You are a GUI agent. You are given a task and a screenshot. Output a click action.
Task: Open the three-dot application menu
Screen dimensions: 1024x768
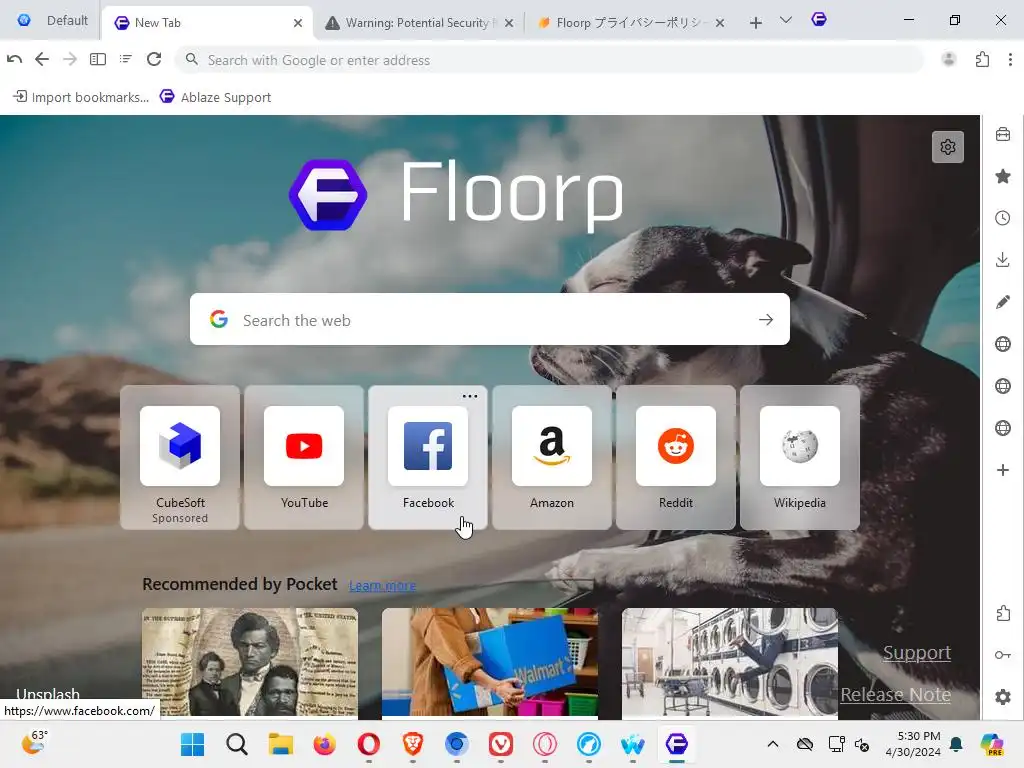click(x=1010, y=59)
